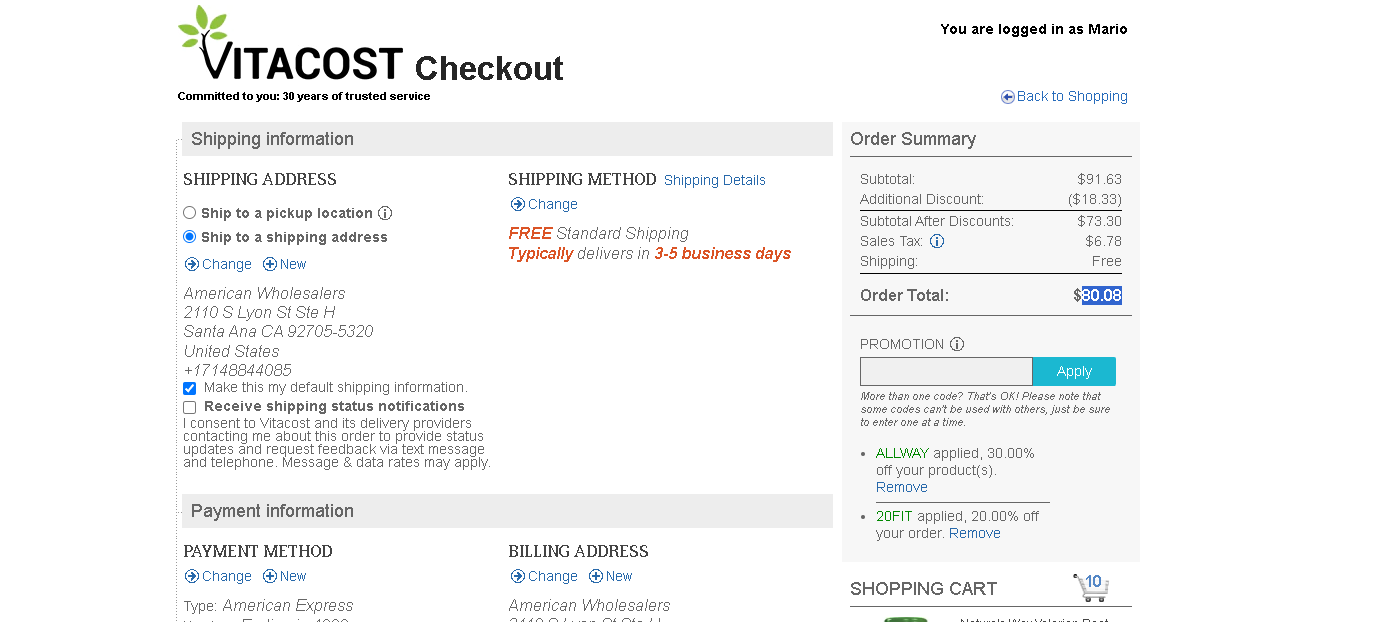Click the pickup location info icon

point(385,213)
